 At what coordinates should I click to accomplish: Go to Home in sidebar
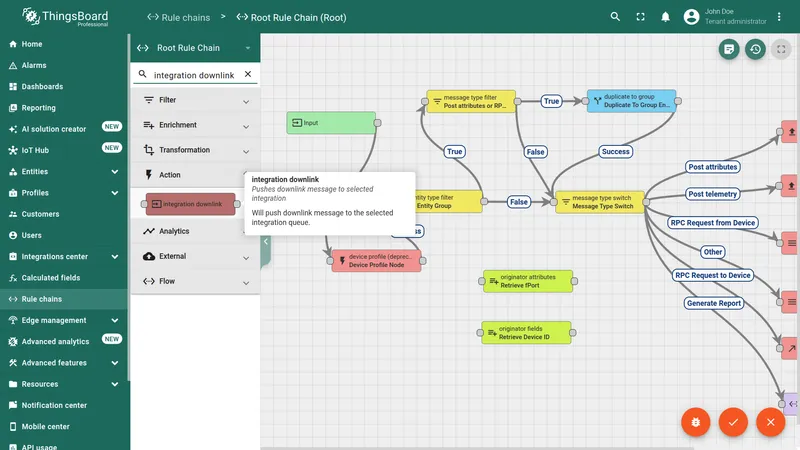64,44
